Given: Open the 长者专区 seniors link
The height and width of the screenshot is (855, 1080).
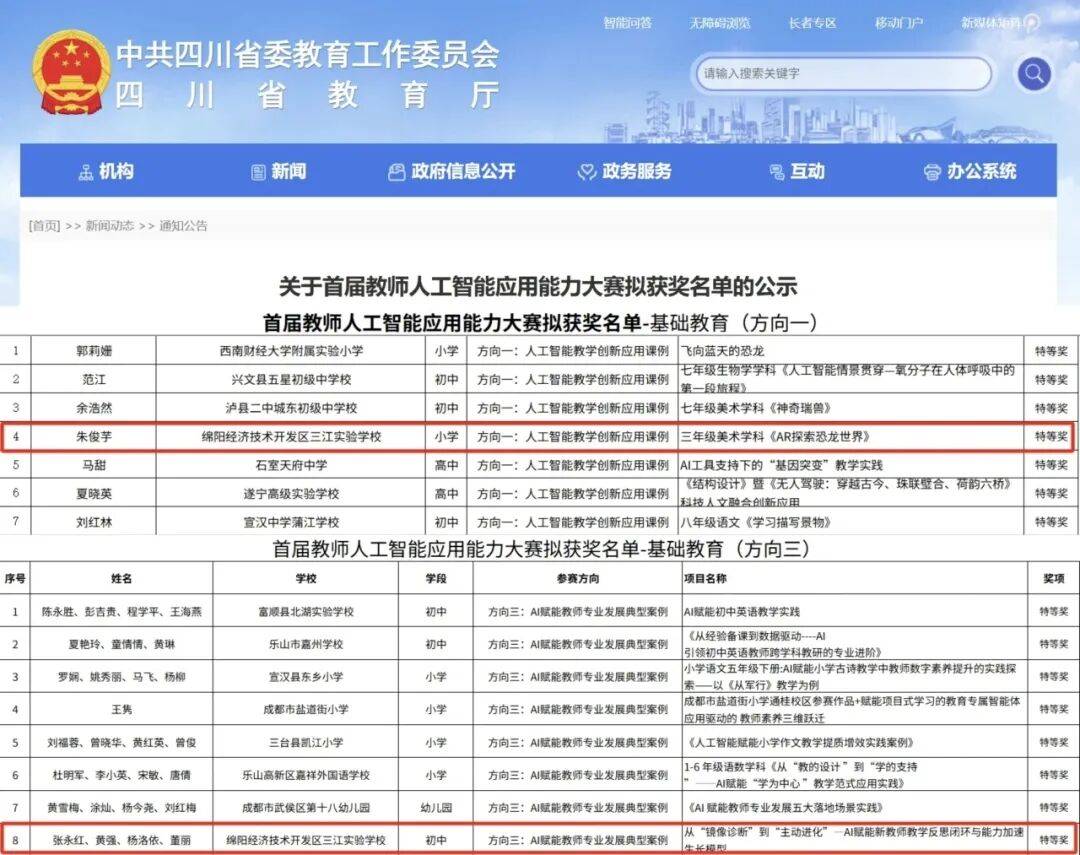Looking at the screenshot, I should 811,23.
